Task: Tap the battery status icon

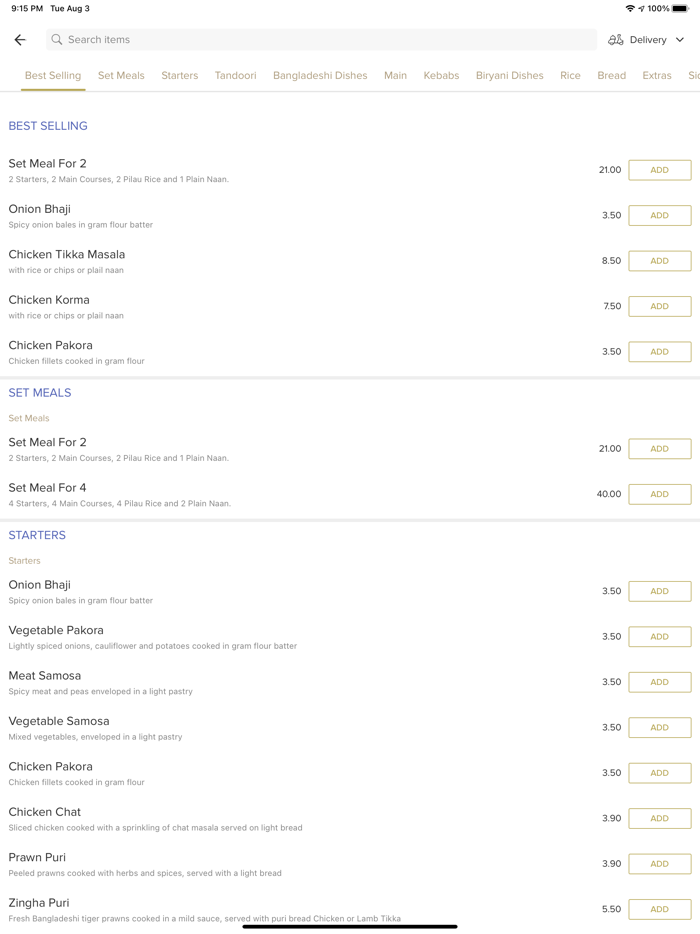Action: (681, 9)
